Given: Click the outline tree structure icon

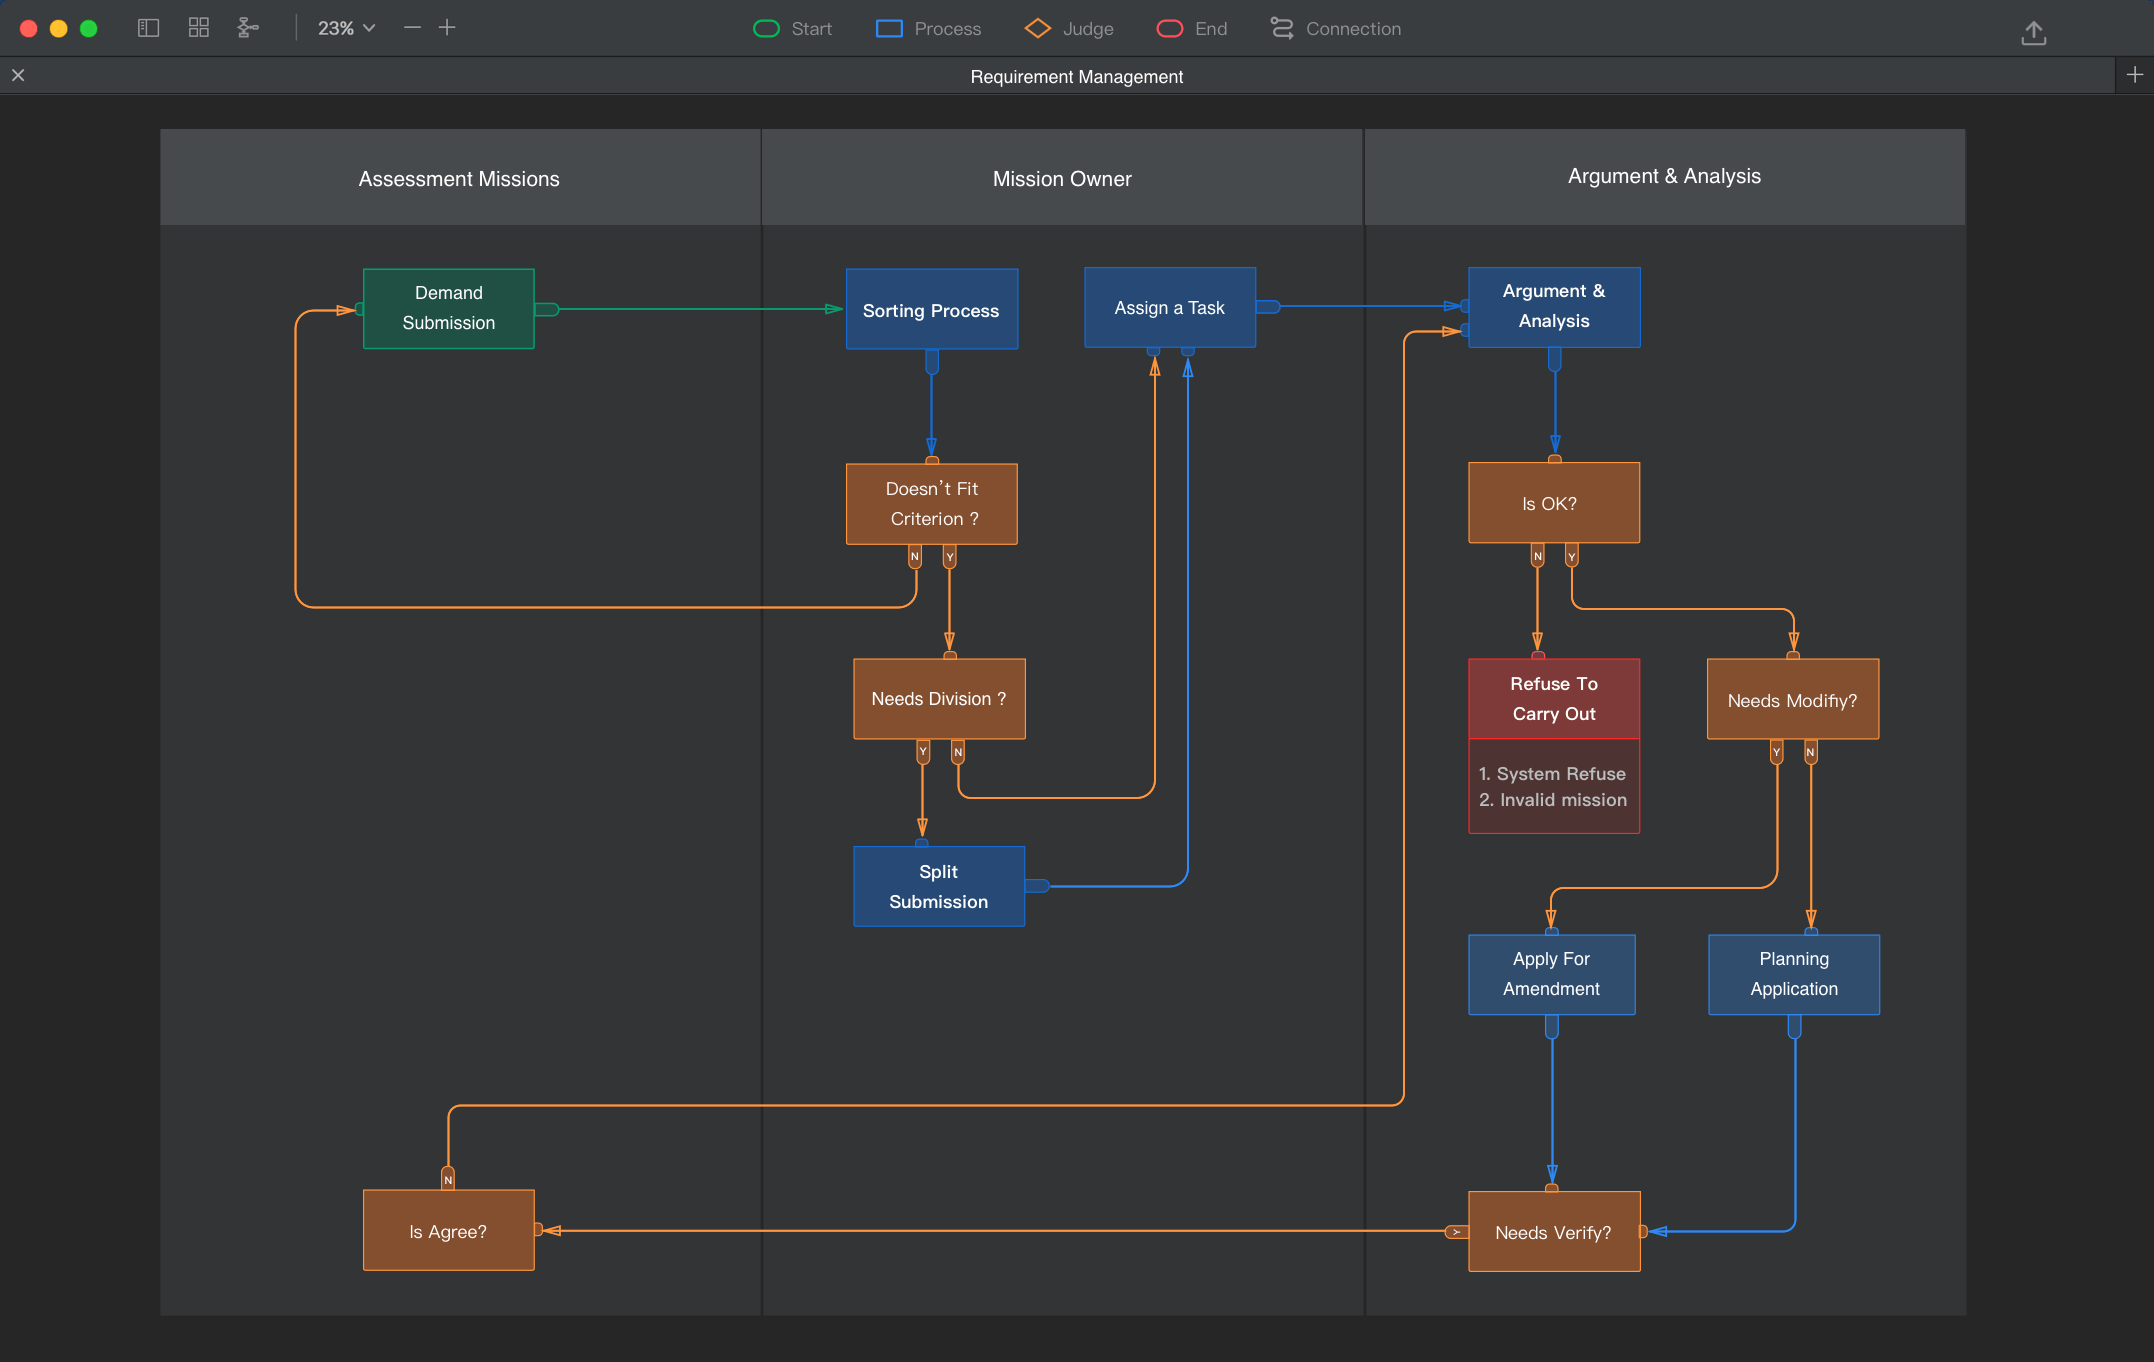Looking at the screenshot, I should point(248,28).
